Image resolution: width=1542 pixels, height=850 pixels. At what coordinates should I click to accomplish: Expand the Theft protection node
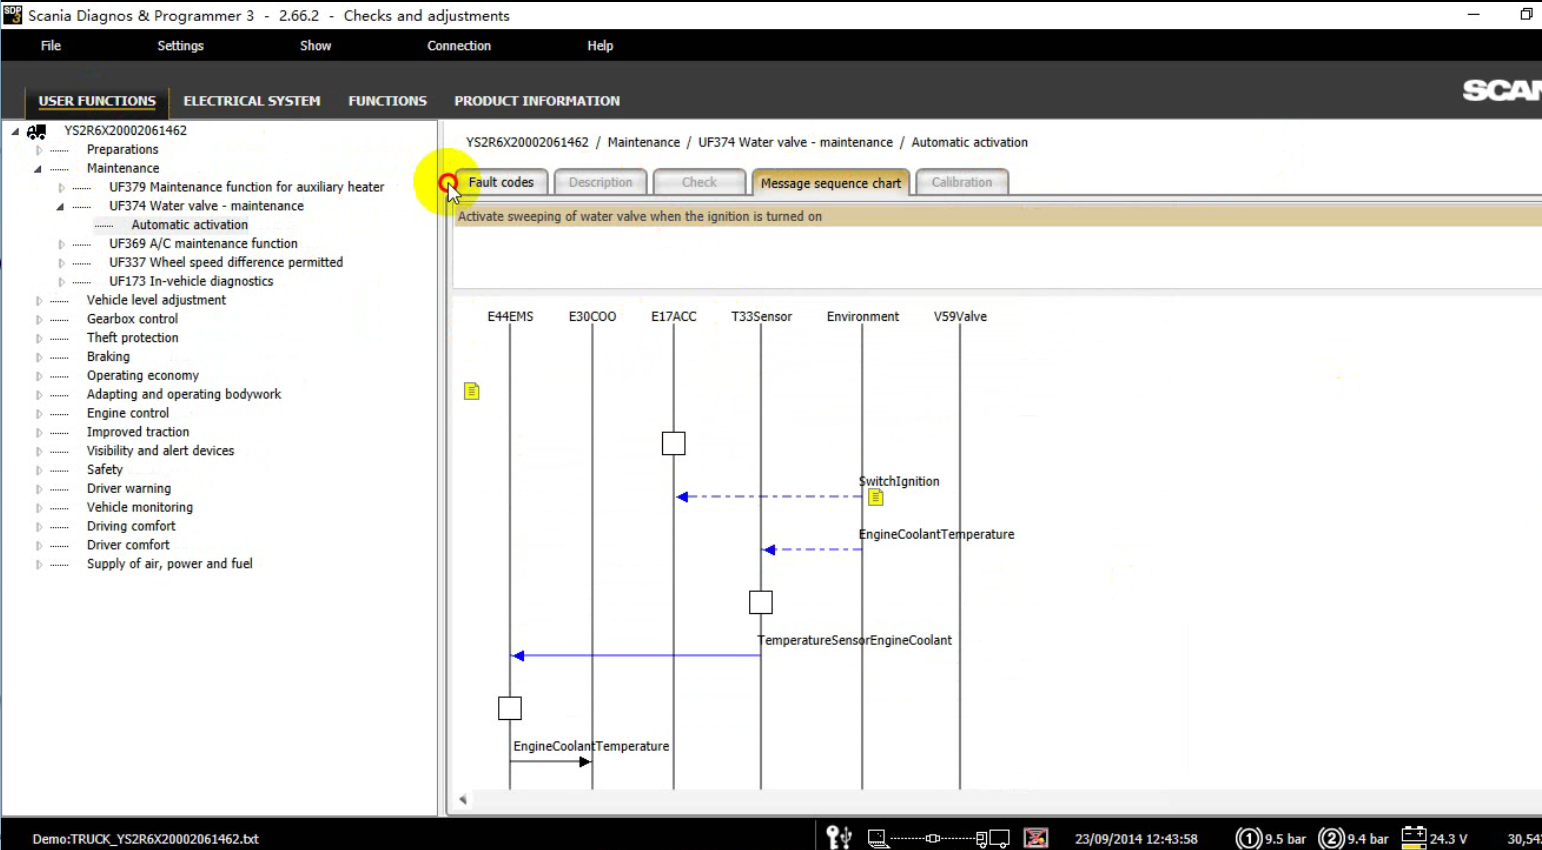(x=39, y=338)
